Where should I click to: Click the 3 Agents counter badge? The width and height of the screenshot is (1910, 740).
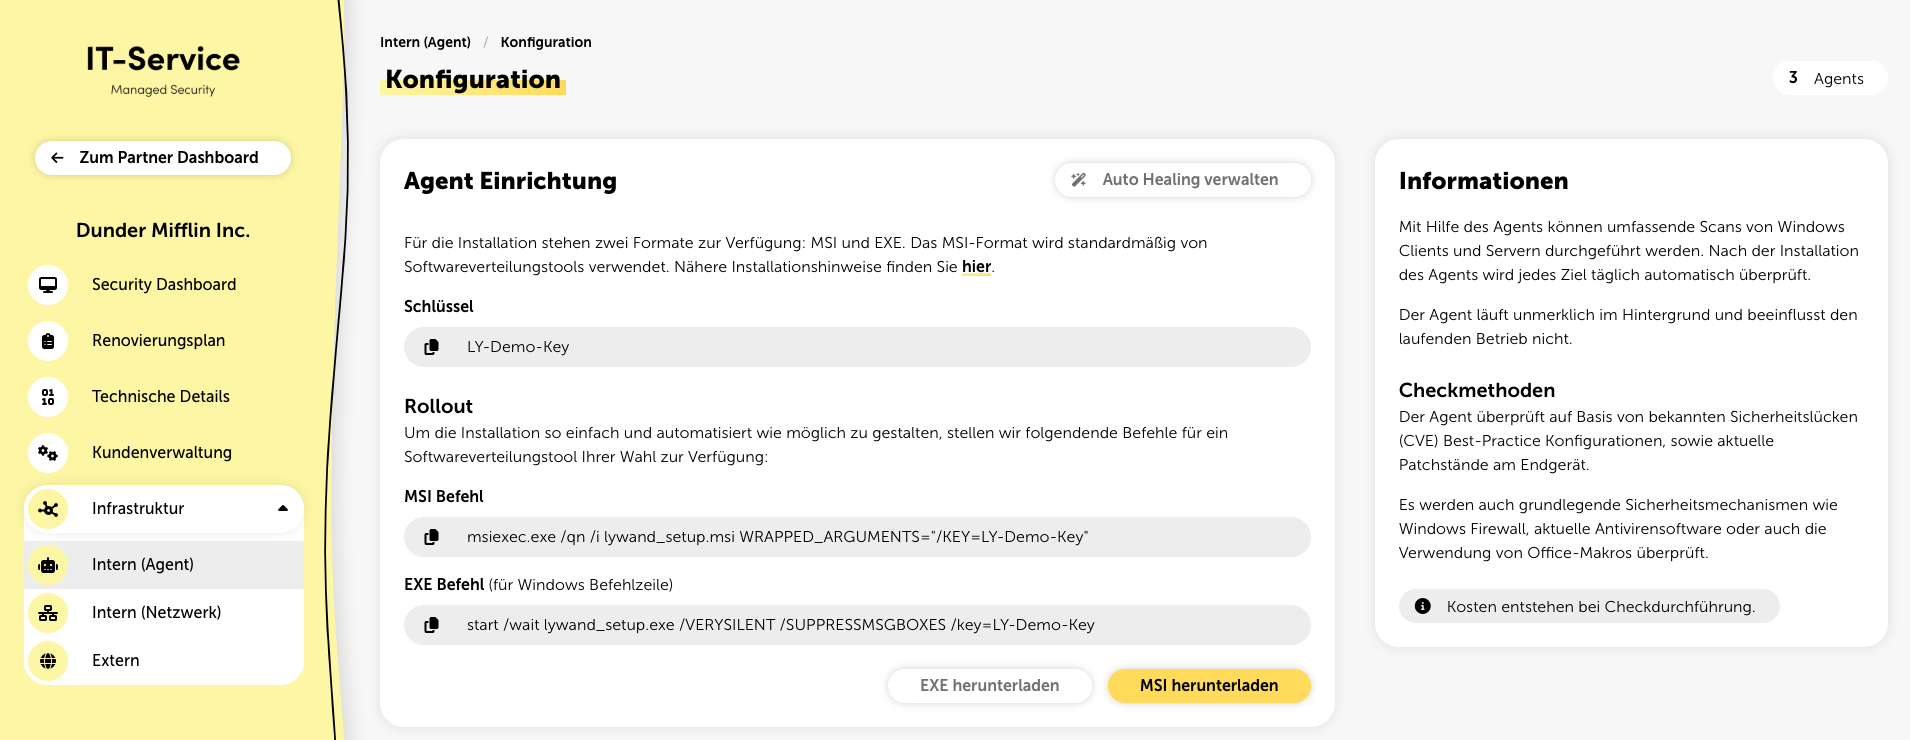click(1829, 78)
